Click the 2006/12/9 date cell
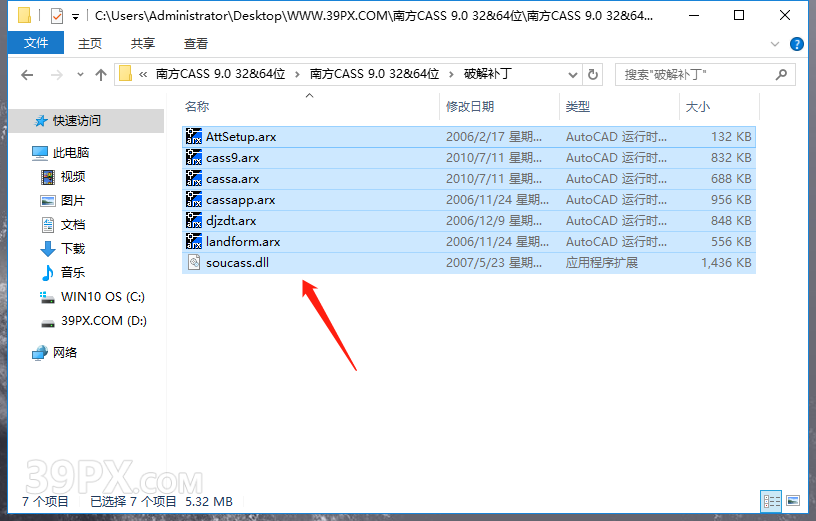The height and width of the screenshot is (521, 816). click(494, 221)
